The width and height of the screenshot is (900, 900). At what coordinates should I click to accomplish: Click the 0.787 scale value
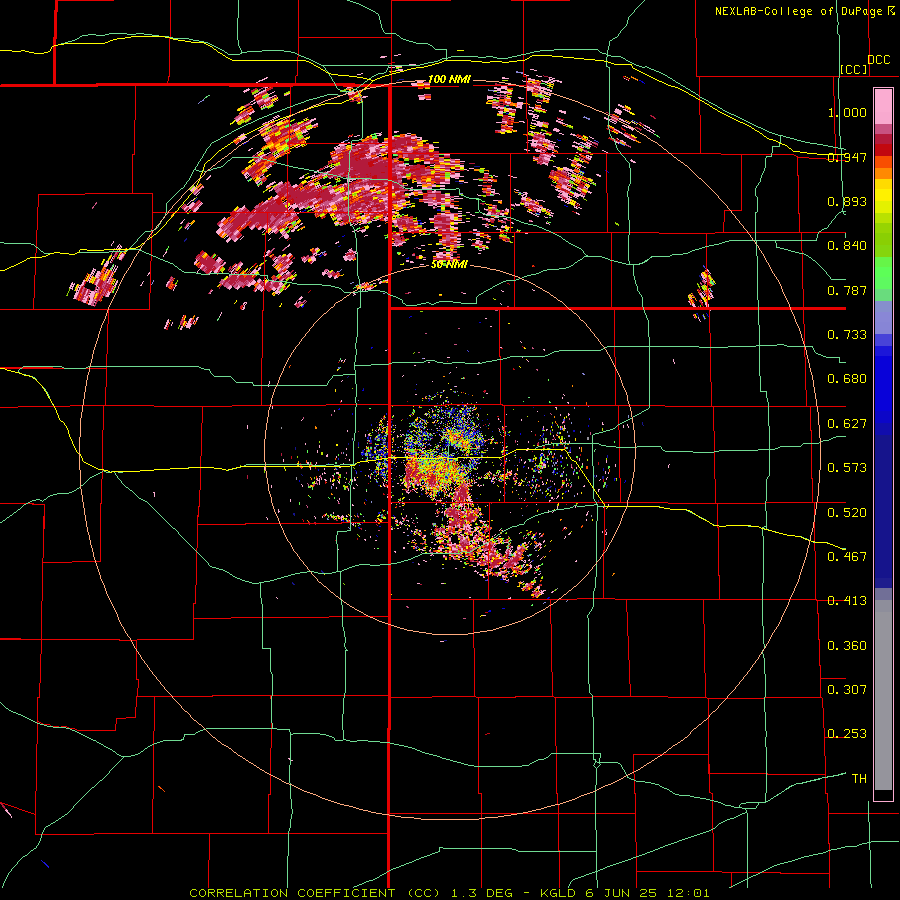847,290
